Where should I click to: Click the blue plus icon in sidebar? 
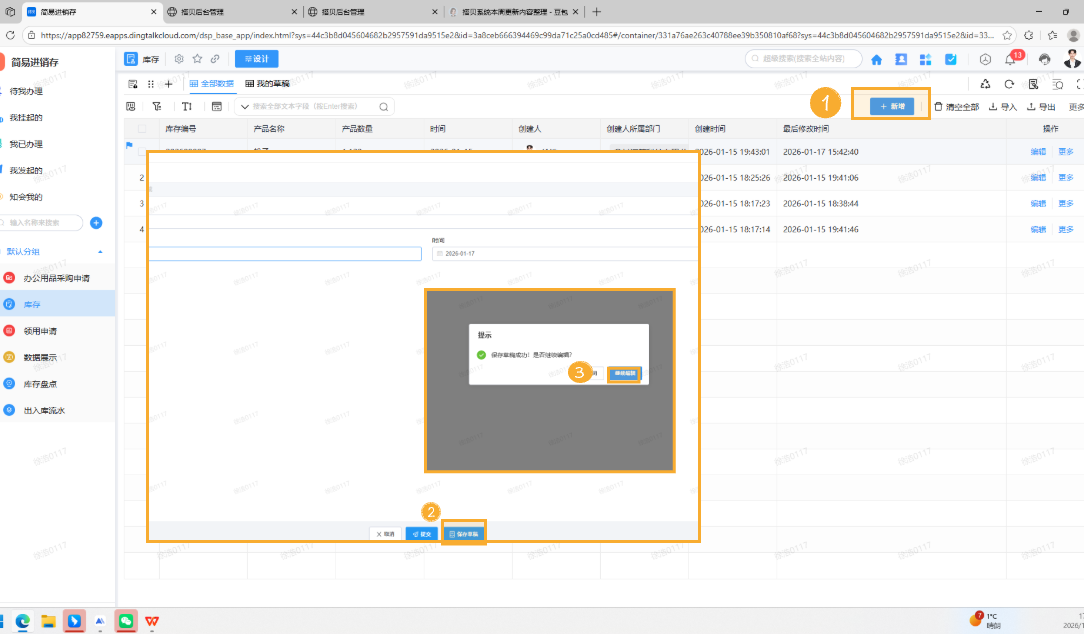(x=96, y=222)
